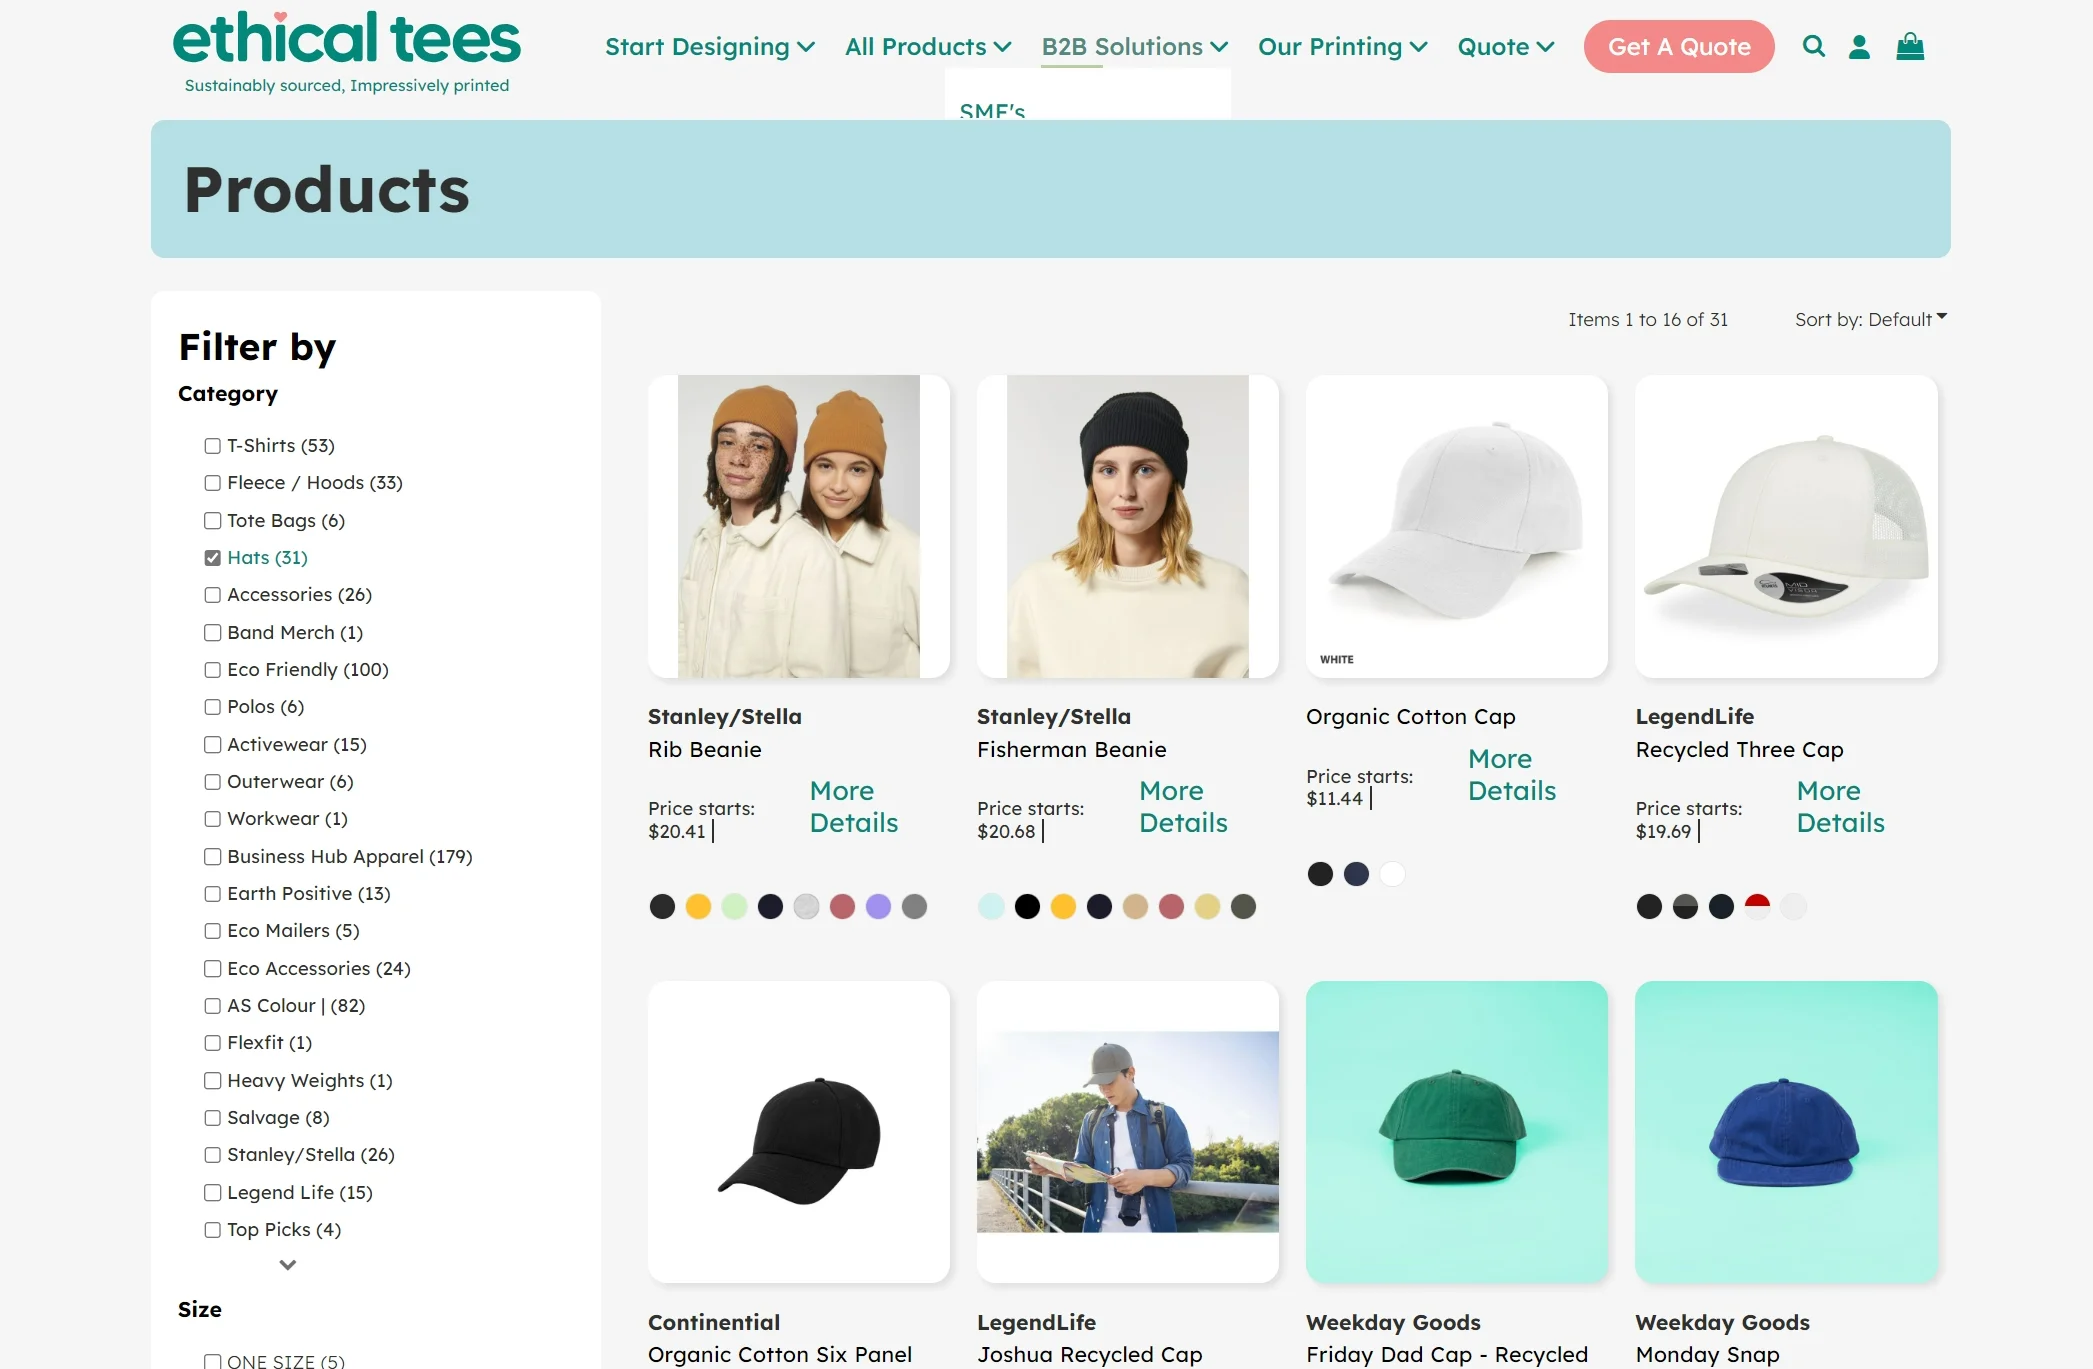The height and width of the screenshot is (1369, 2093).
Task: Open More Details for the Rib Beanie
Action: pos(853,806)
